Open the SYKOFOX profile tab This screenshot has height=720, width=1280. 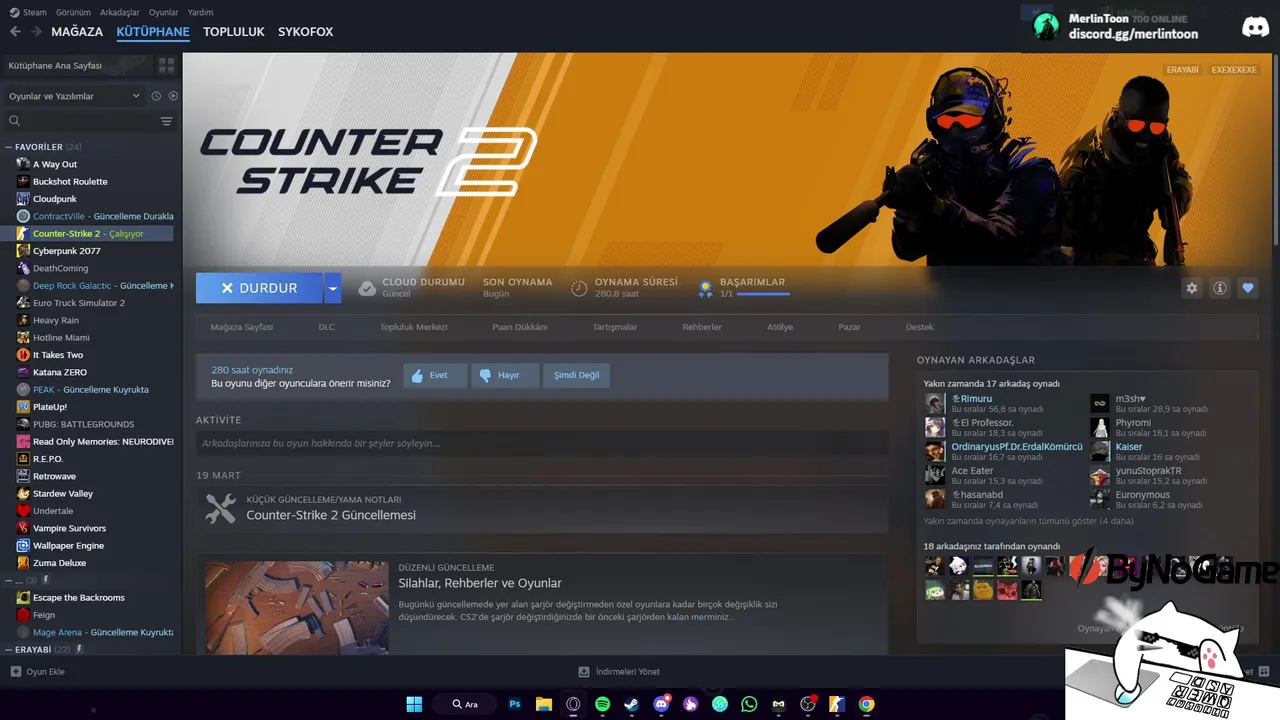click(306, 32)
